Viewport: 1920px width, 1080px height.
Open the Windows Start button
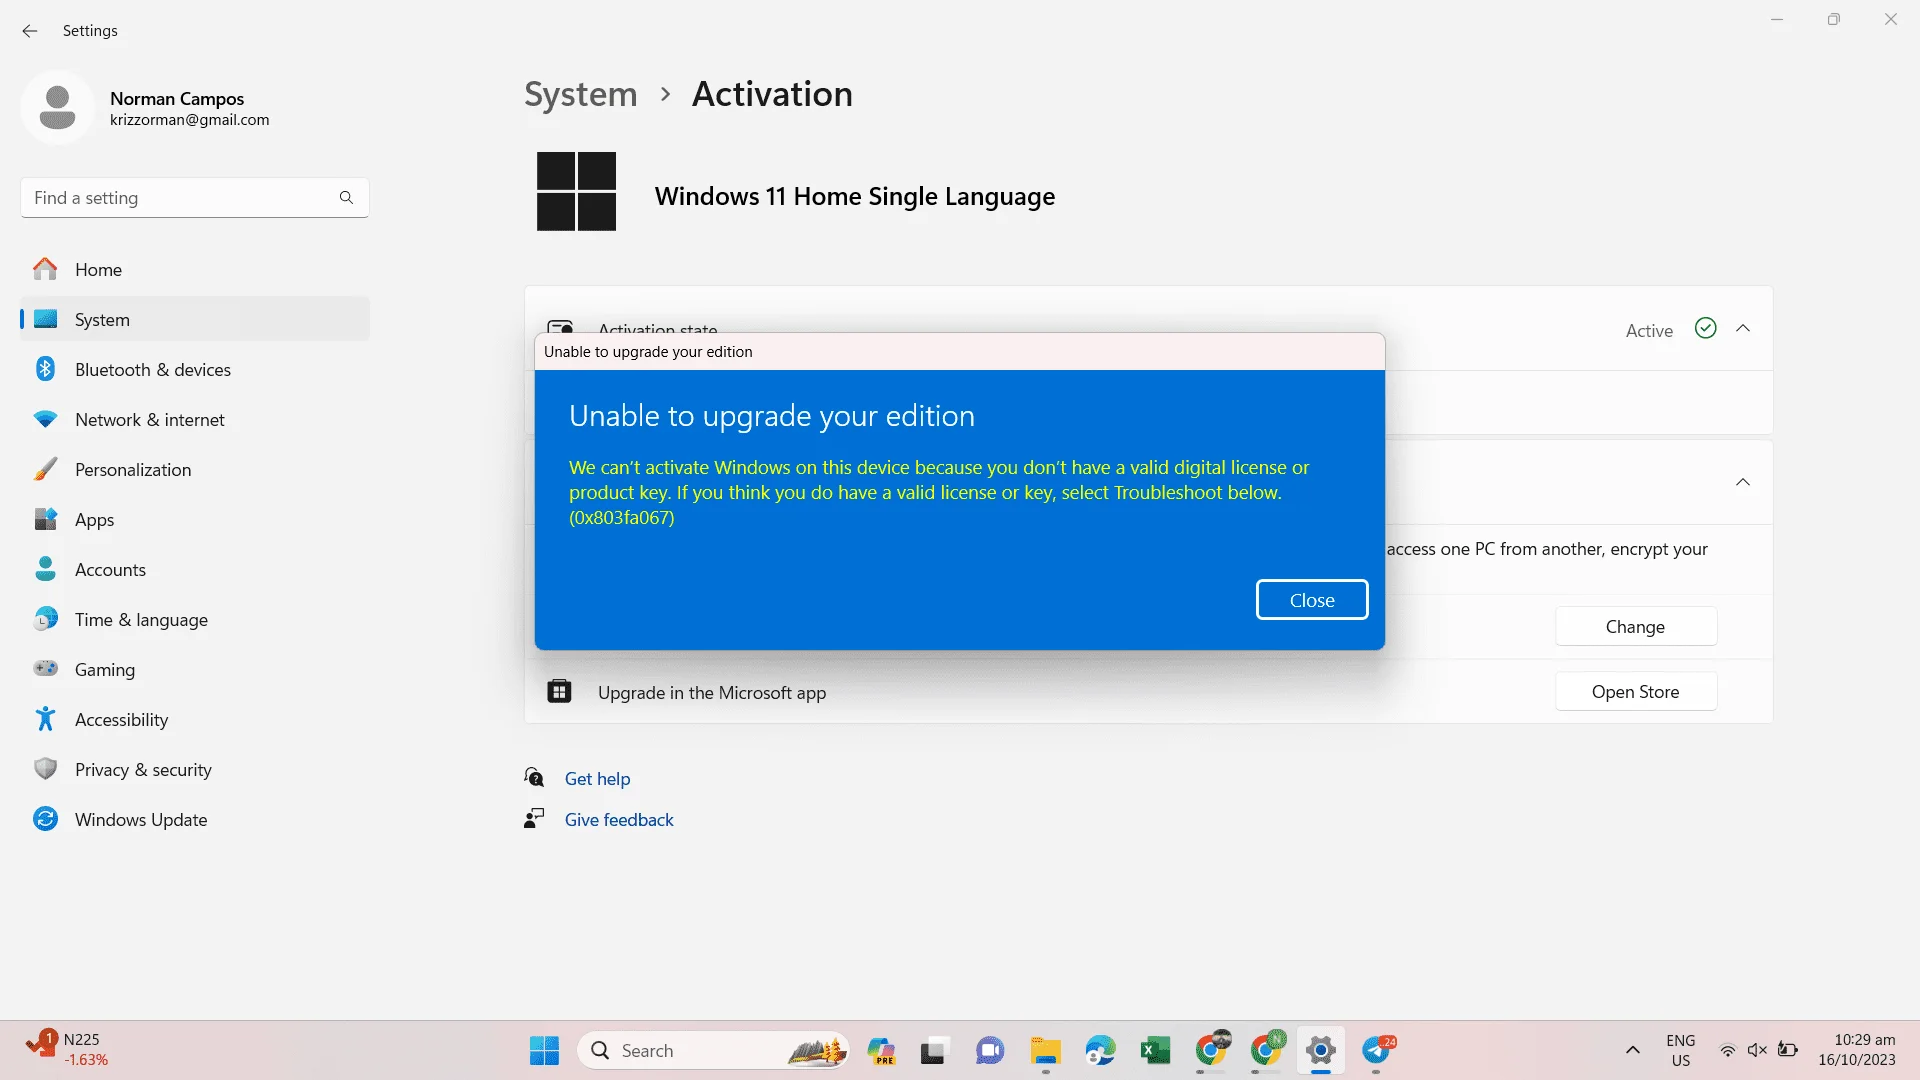pos(544,1050)
